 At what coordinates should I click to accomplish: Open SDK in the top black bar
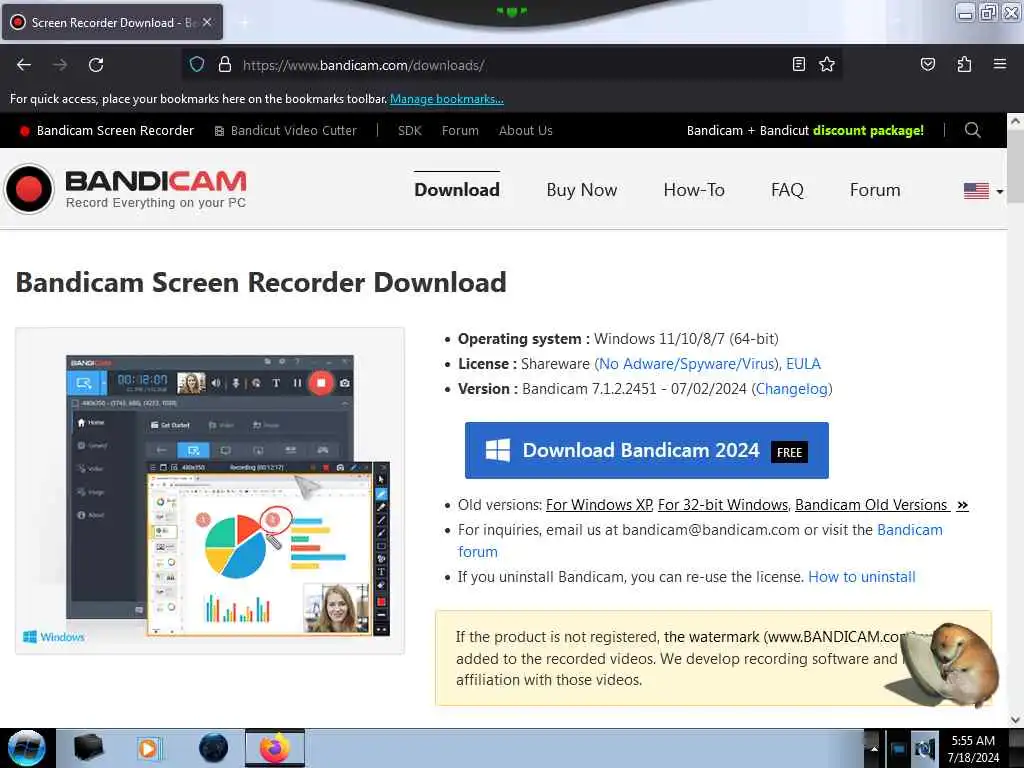[x=409, y=131]
